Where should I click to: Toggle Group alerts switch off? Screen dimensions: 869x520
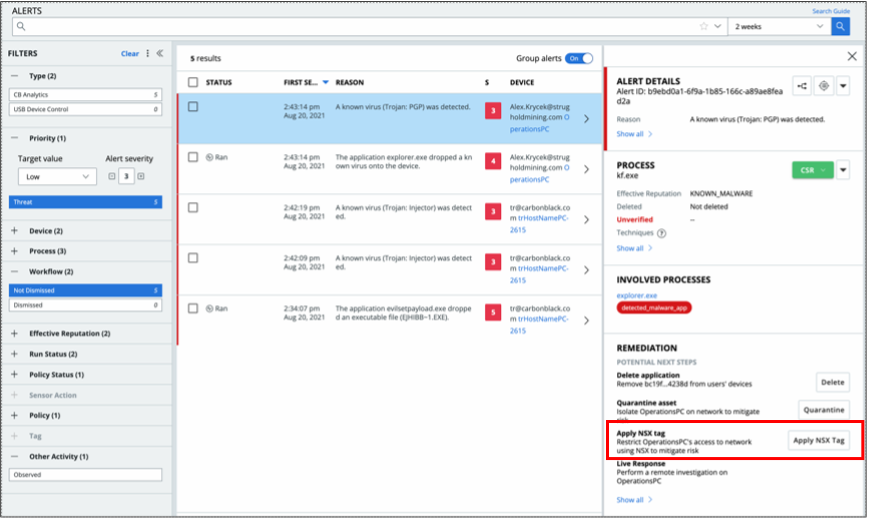[x=579, y=58]
